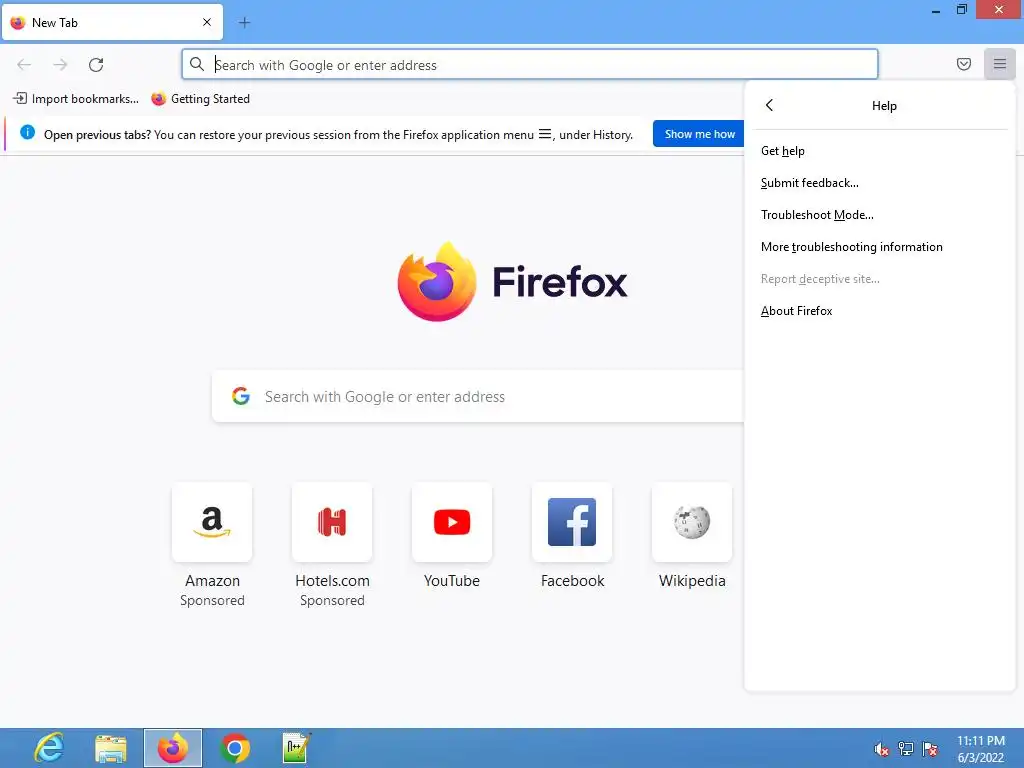Minimize the Firefox window
Screen dimensions: 1024x768
936,10
